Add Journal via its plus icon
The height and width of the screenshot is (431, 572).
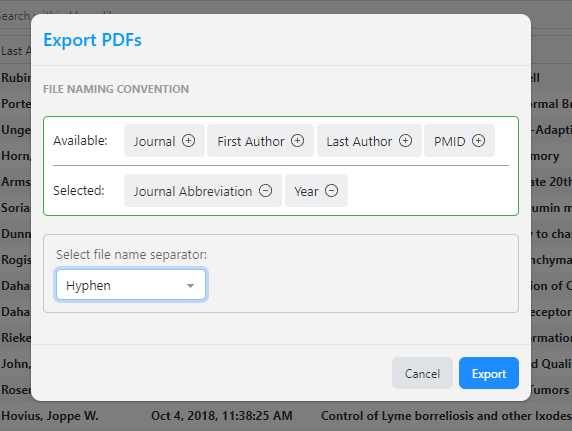pyautogui.click(x=189, y=141)
